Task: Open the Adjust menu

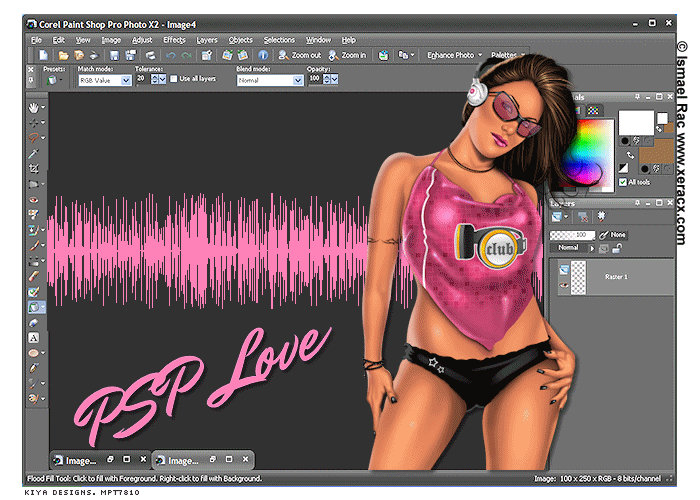Action: pos(142,40)
